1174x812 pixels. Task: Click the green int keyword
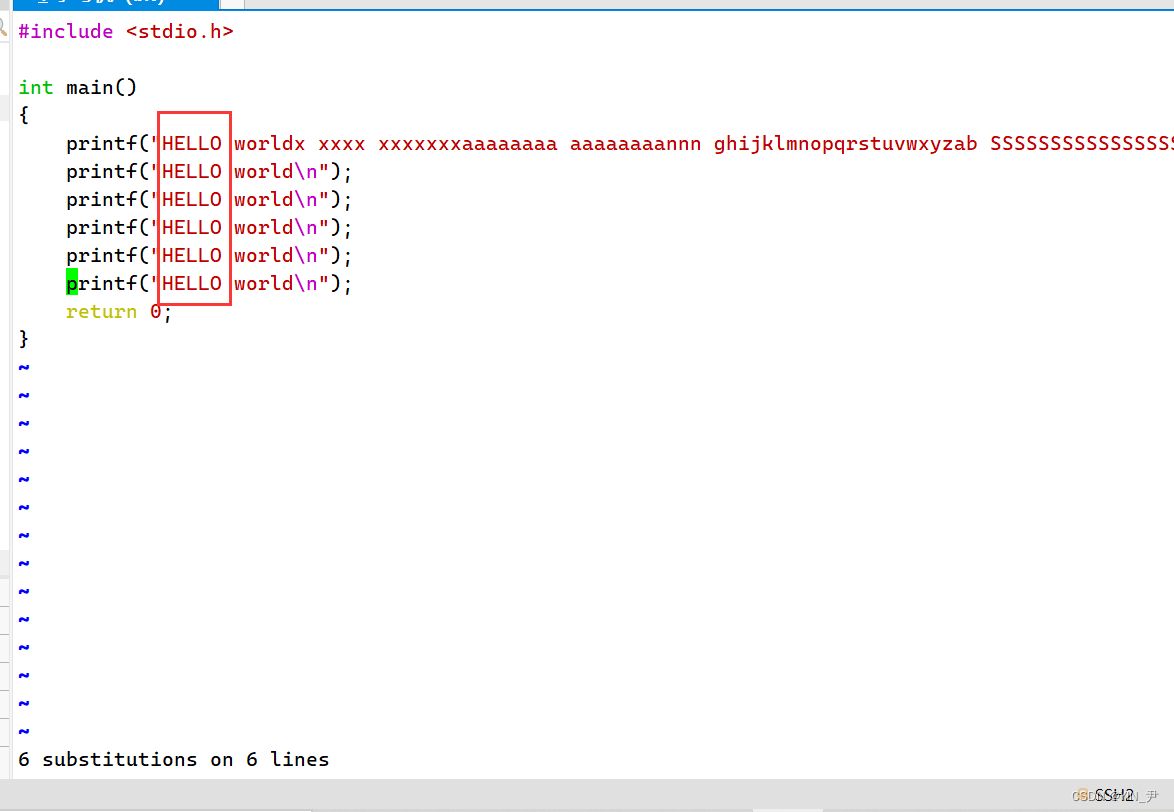tap(36, 88)
